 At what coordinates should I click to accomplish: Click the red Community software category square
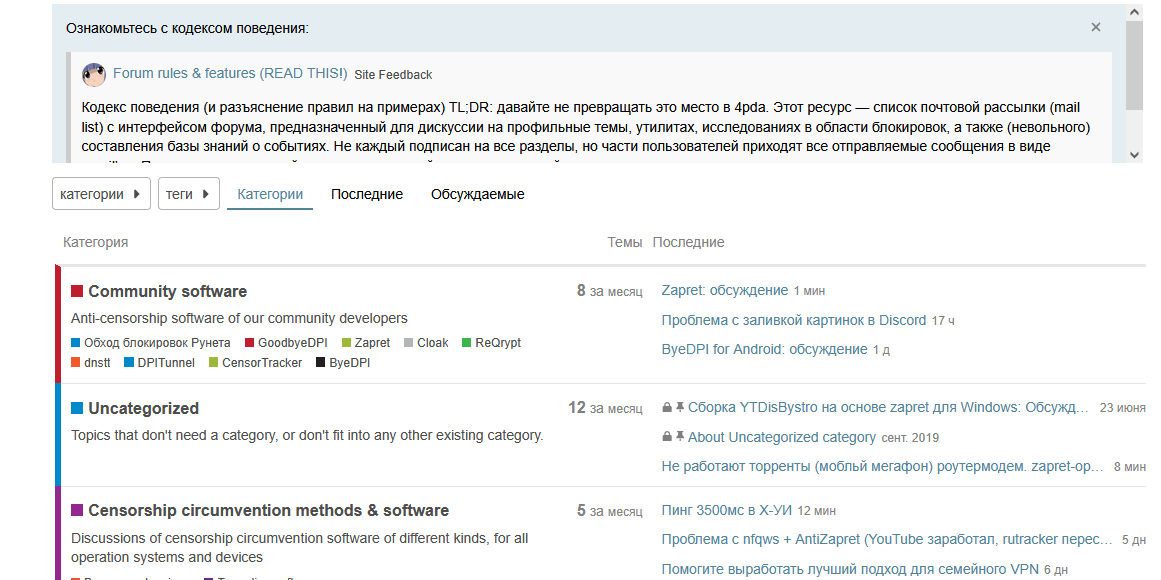[x=77, y=292]
